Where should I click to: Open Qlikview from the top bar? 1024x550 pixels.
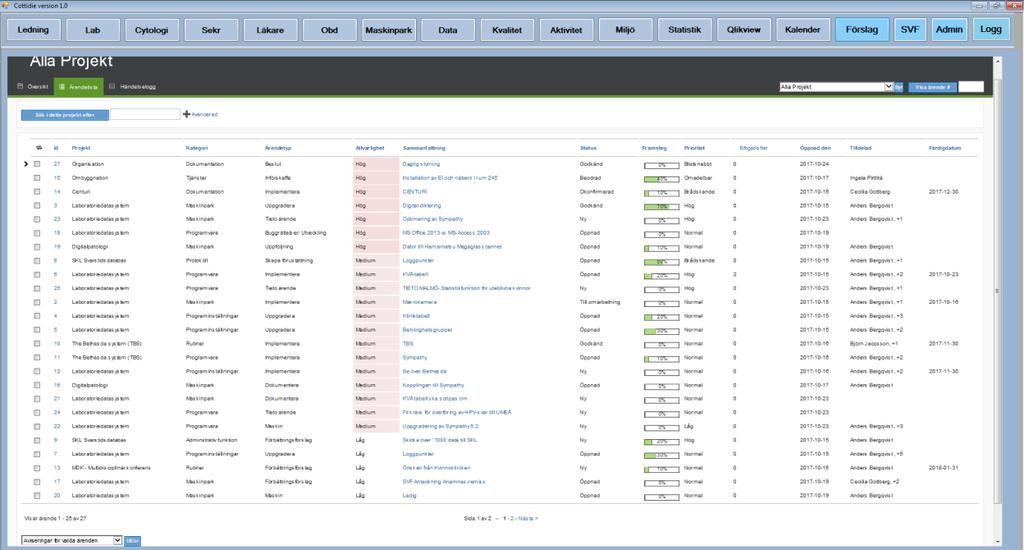tap(744, 30)
